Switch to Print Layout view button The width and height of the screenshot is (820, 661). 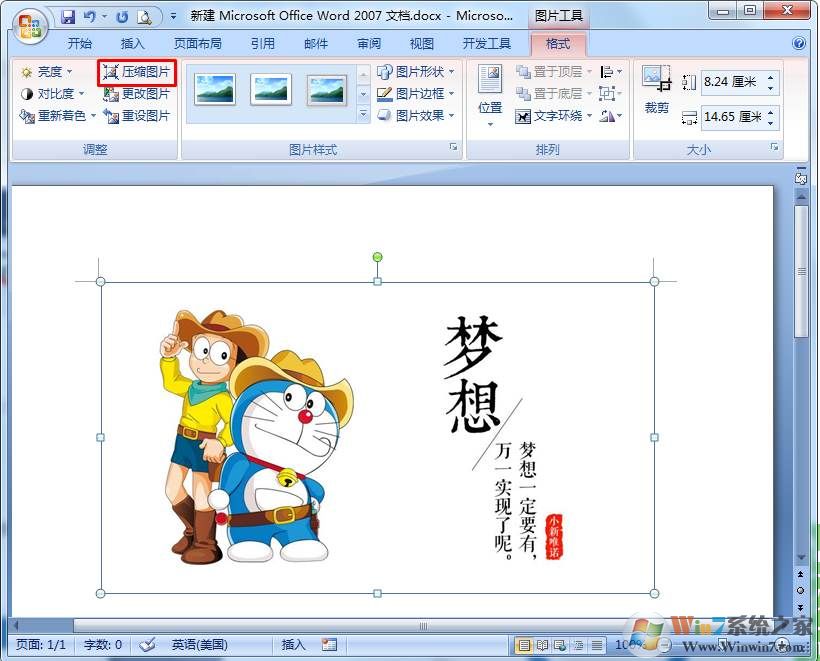[x=523, y=645]
